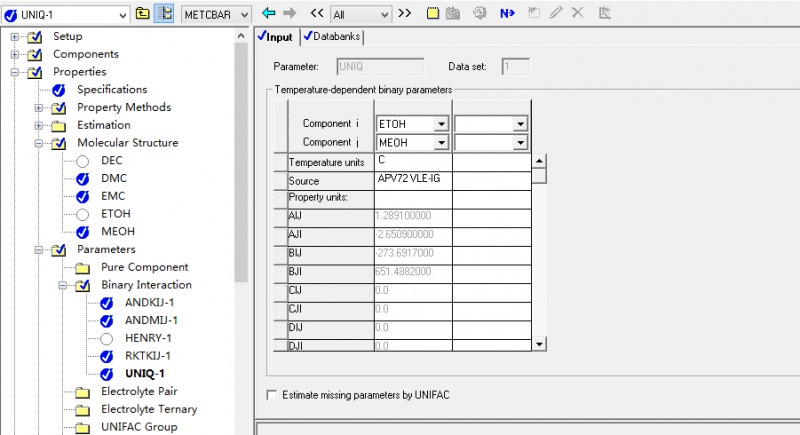Click the toolbar icon left of gear
The width and height of the screenshot is (800, 435).
[453, 13]
